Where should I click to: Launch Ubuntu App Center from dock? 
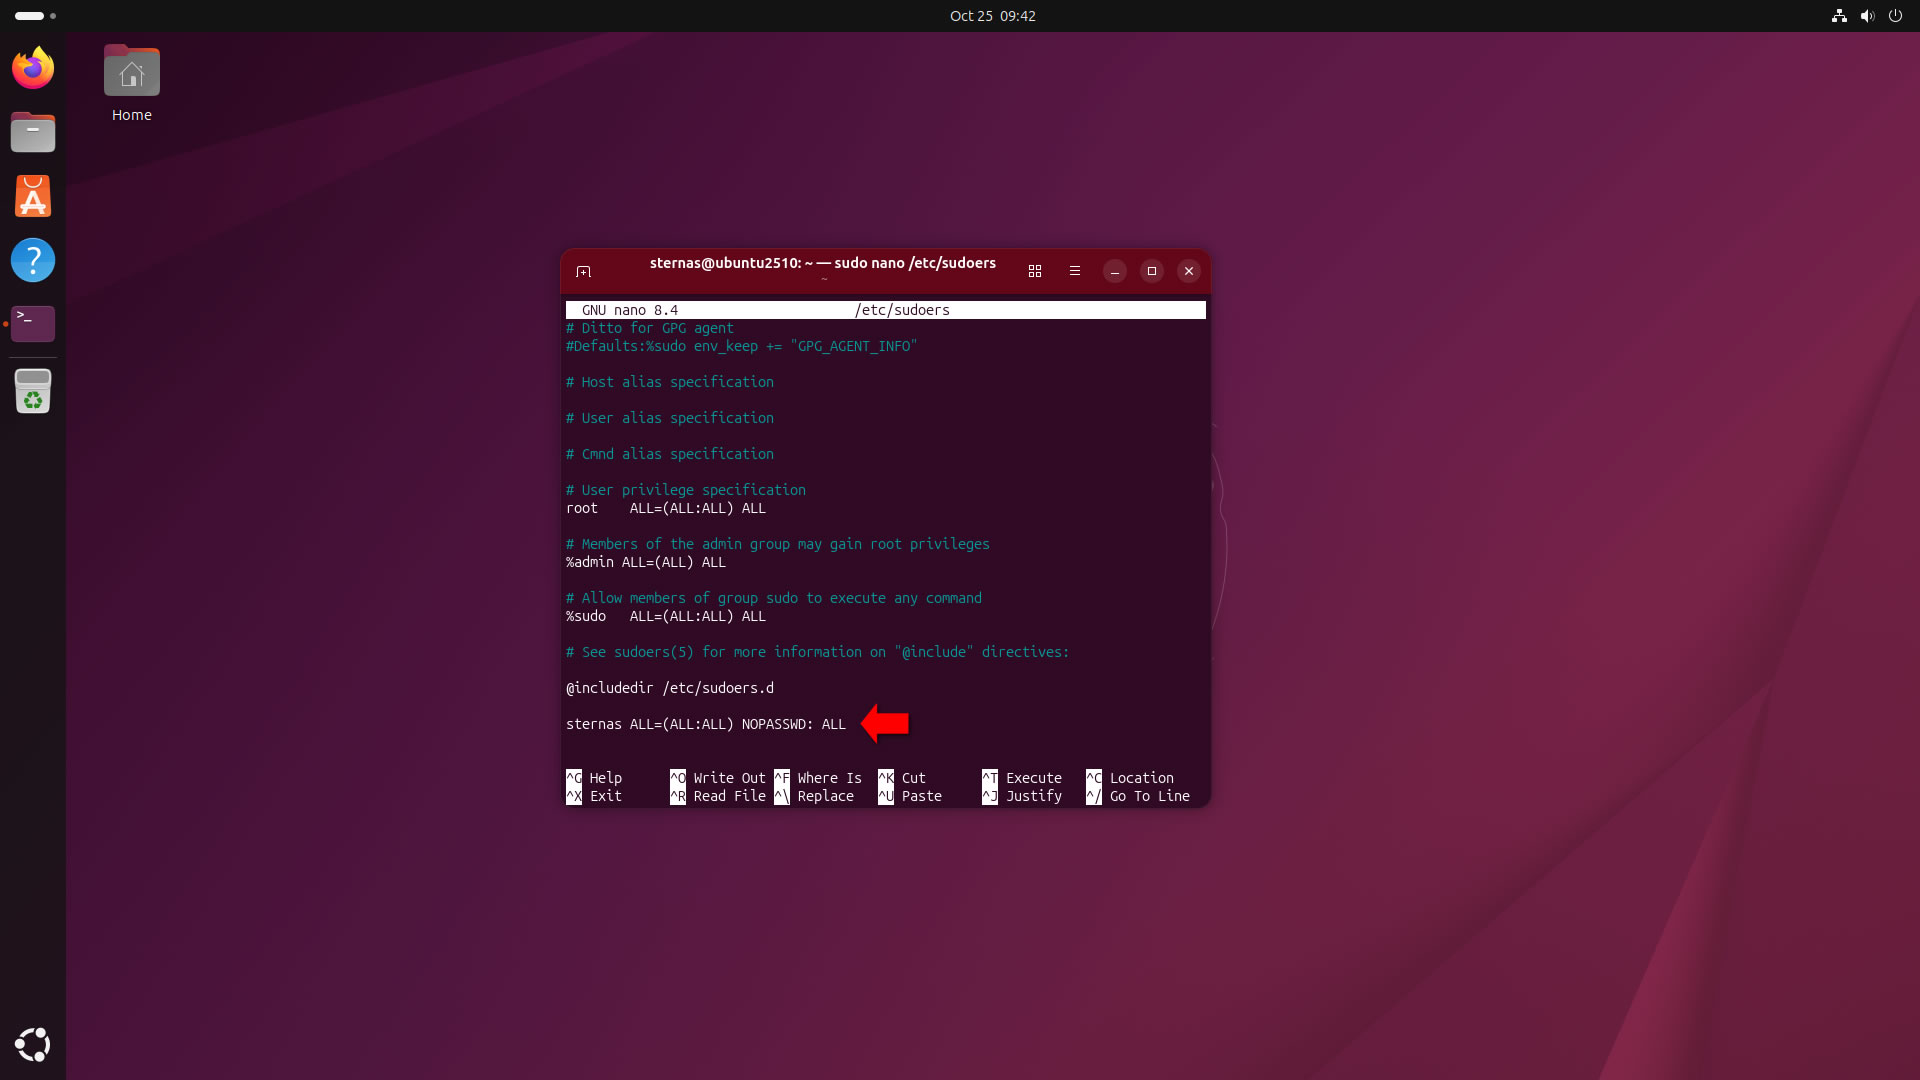pos(33,196)
